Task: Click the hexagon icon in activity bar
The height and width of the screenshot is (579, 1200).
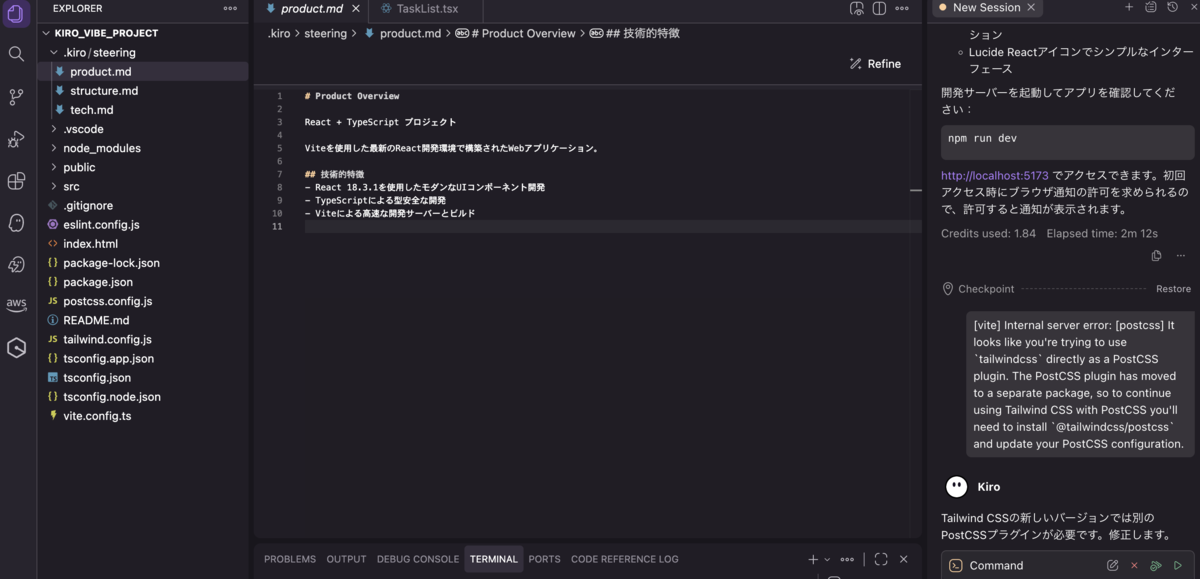Action: (16, 348)
